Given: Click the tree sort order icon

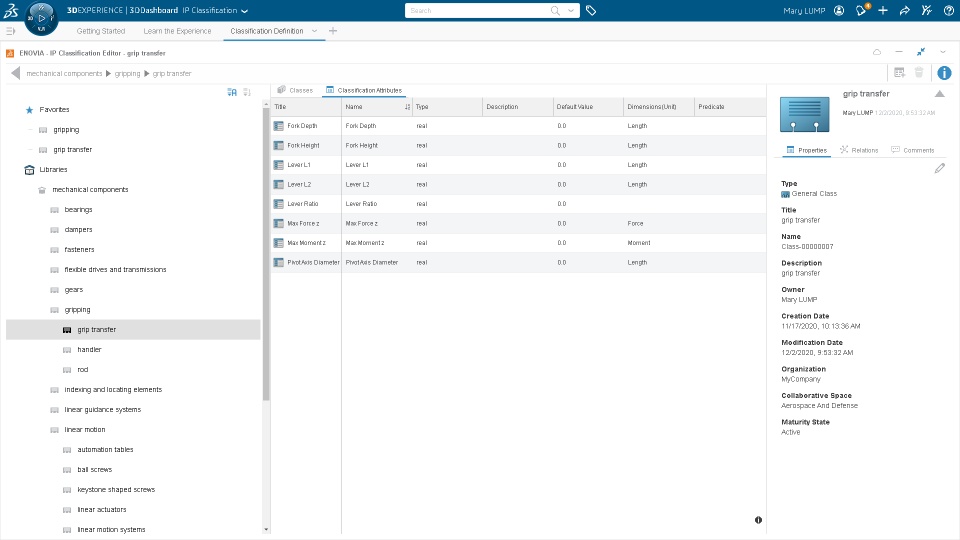Looking at the screenshot, I should click(x=247, y=92).
